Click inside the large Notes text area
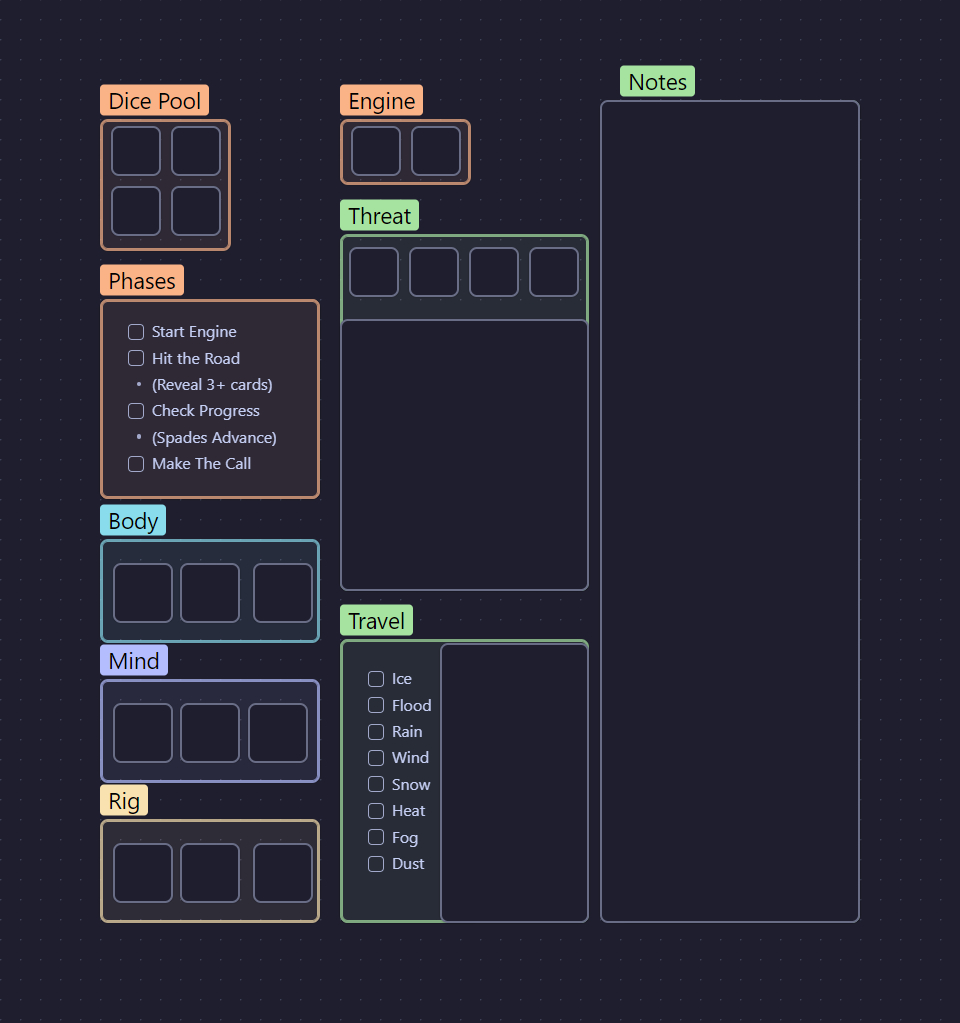 pyautogui.click(x=729, y=510)
